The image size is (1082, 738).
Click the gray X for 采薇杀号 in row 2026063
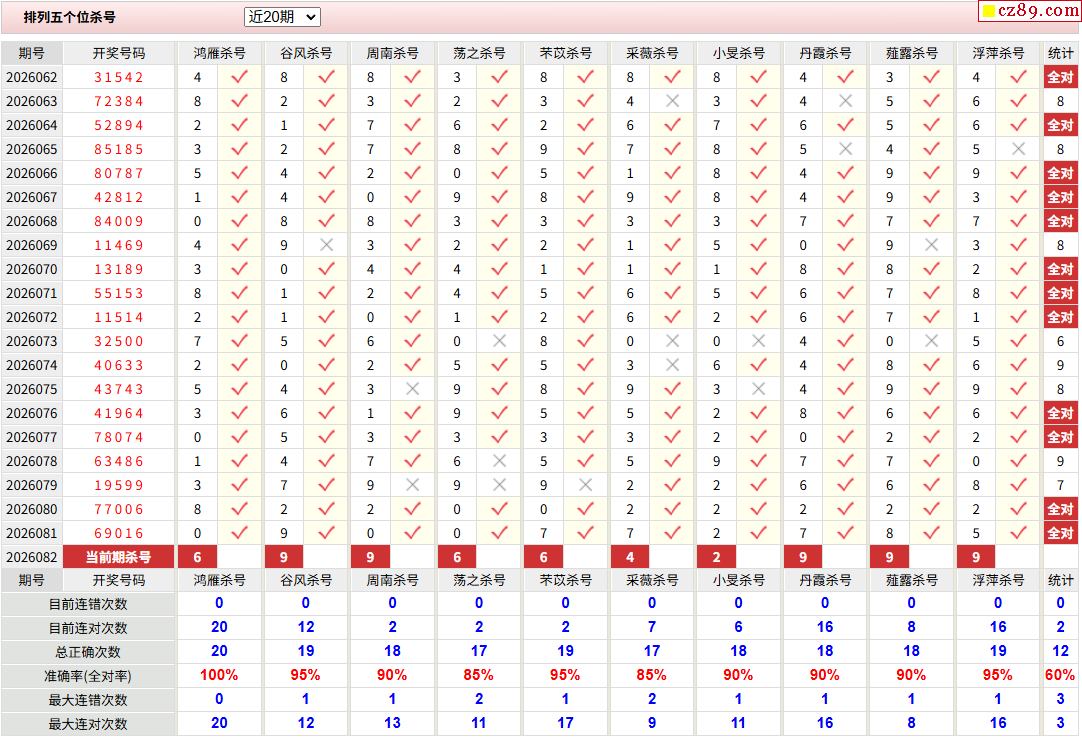coord(672,101)
